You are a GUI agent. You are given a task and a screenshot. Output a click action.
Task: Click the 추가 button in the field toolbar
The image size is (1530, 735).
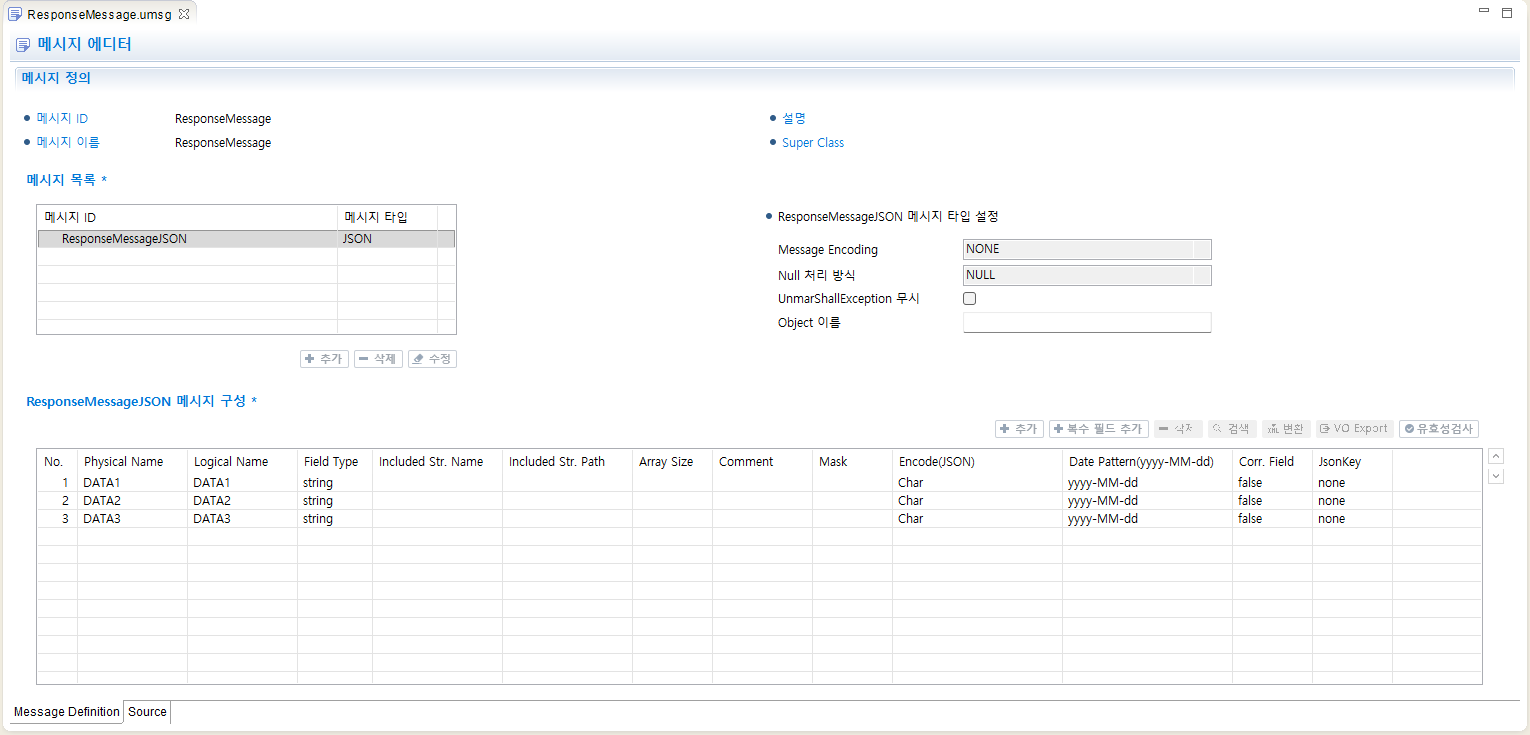pyautogui.click(x=1019, y=428)
